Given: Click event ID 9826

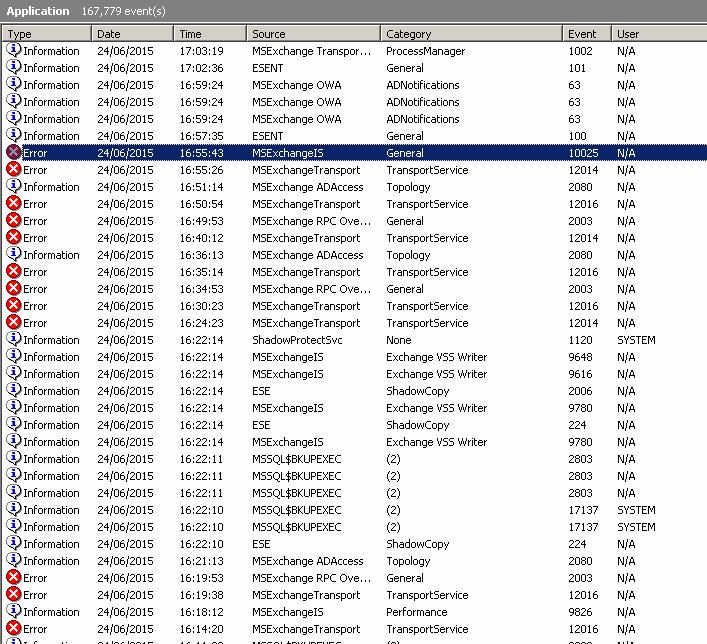Looking at the screenshot, I should tap(580, 612).
